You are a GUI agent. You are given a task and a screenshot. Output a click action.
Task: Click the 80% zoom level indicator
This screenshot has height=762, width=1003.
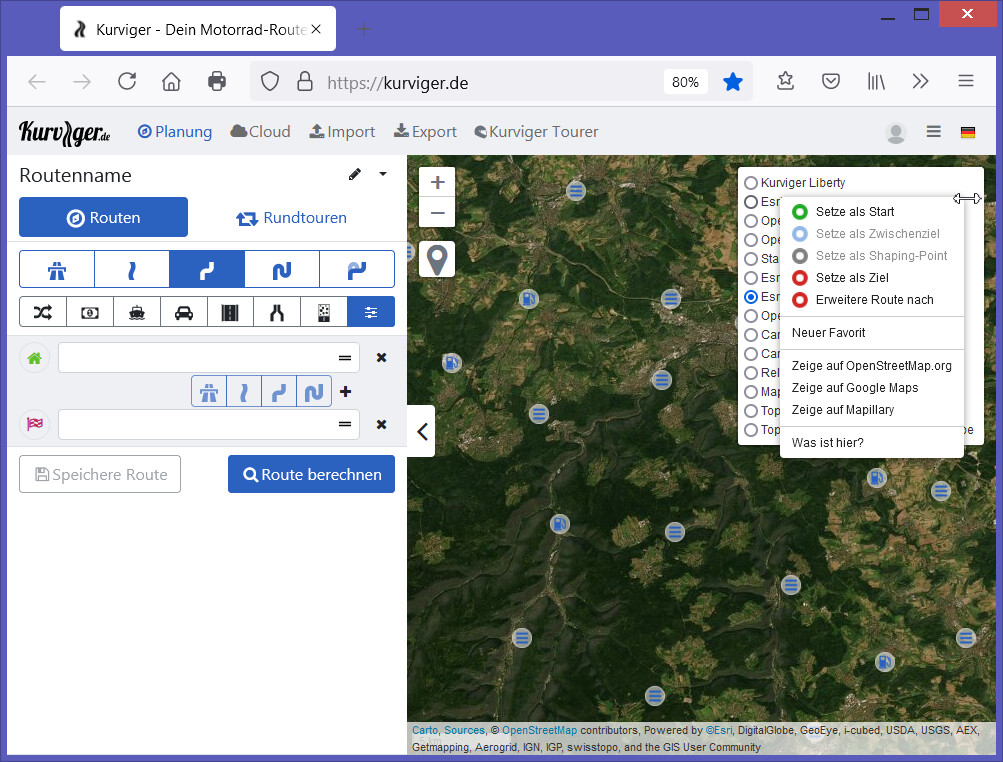(x=685, y=82)
